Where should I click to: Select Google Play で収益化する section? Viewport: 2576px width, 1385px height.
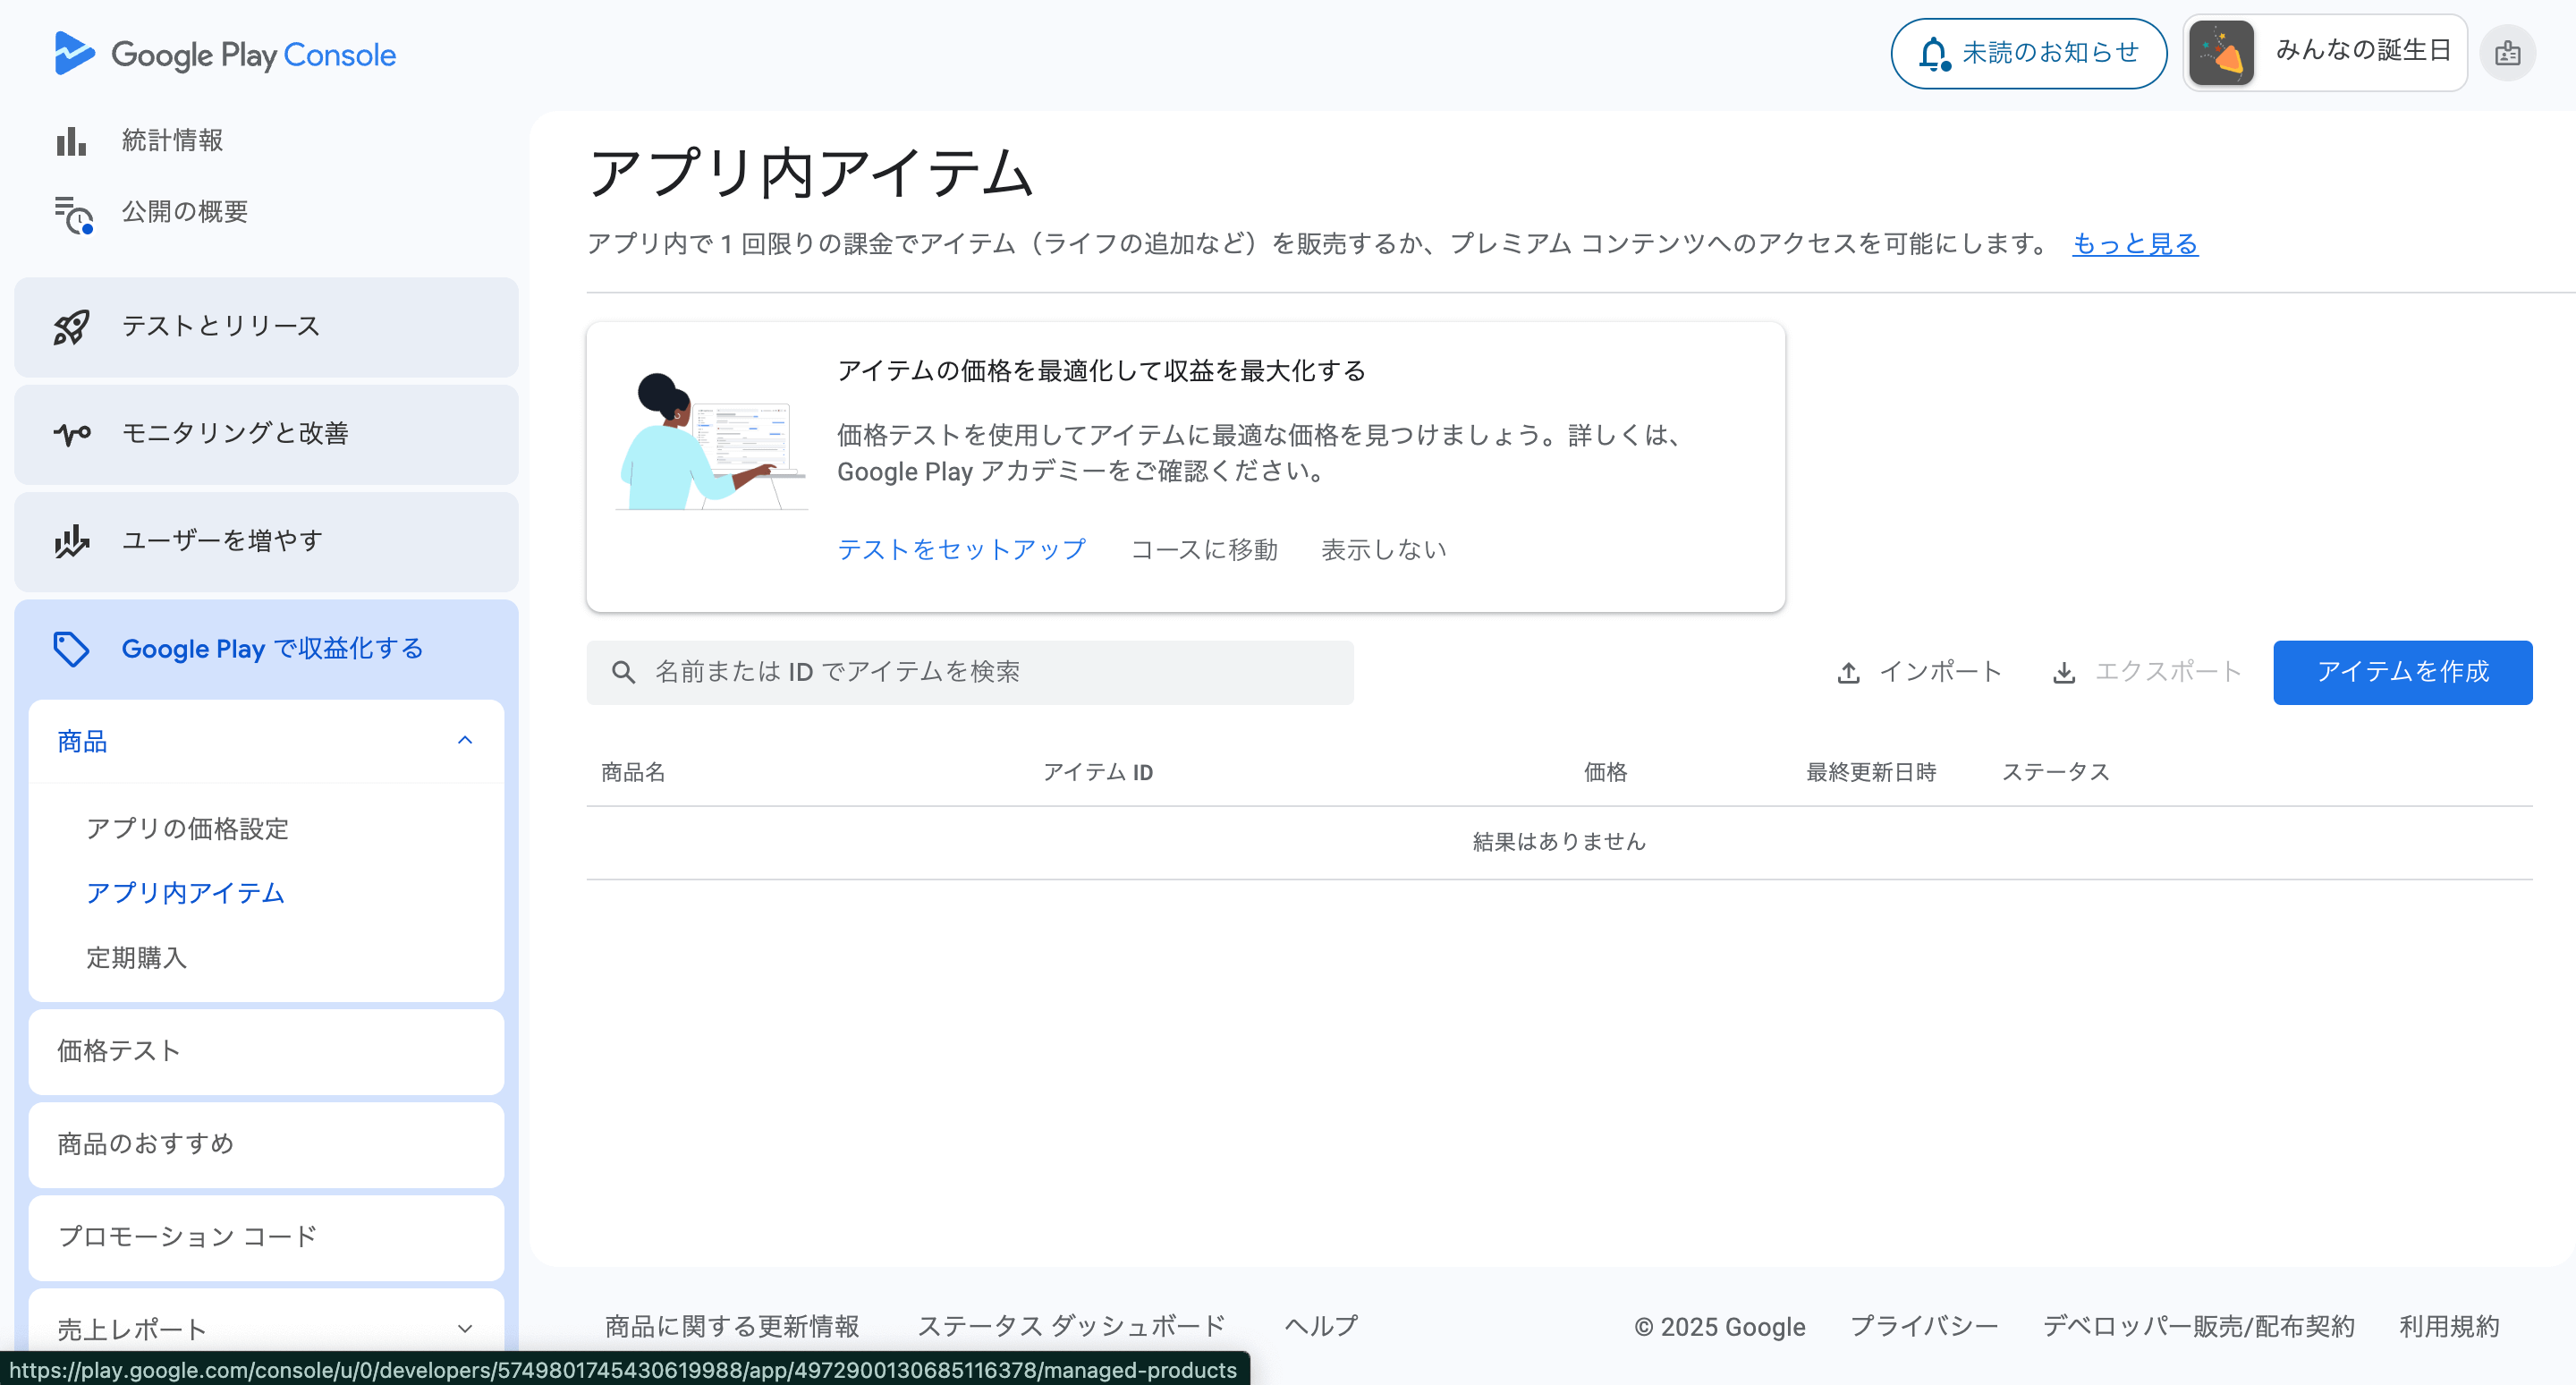click(266, 649)
